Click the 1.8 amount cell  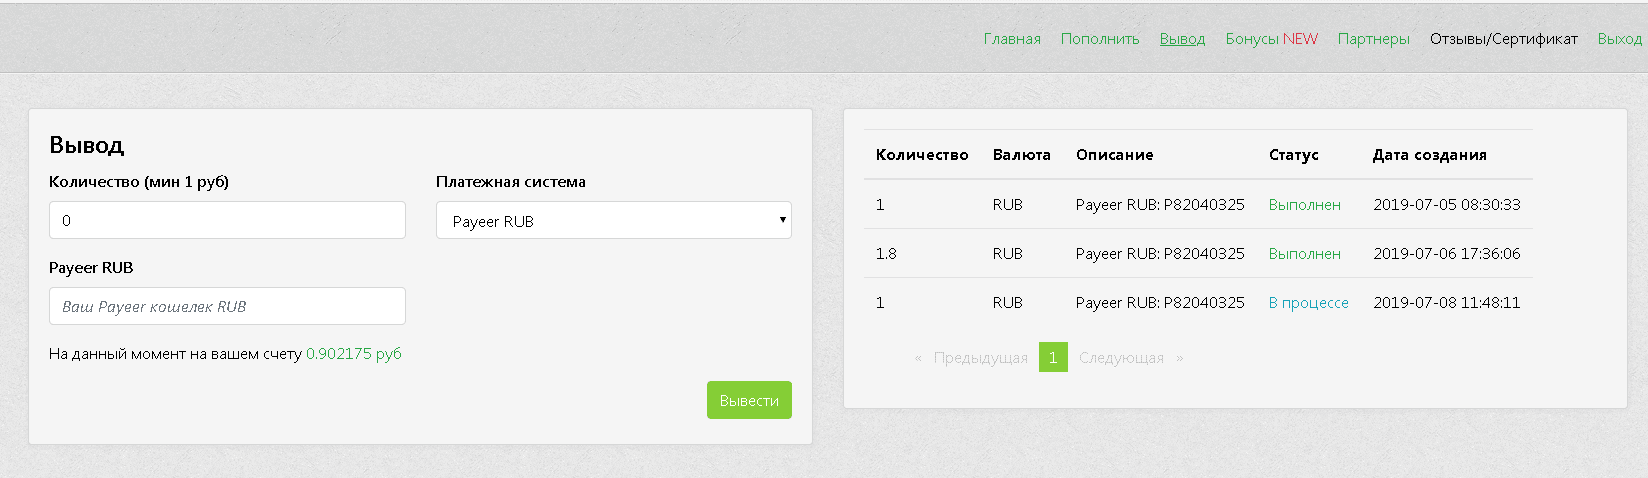pos(886,254)
